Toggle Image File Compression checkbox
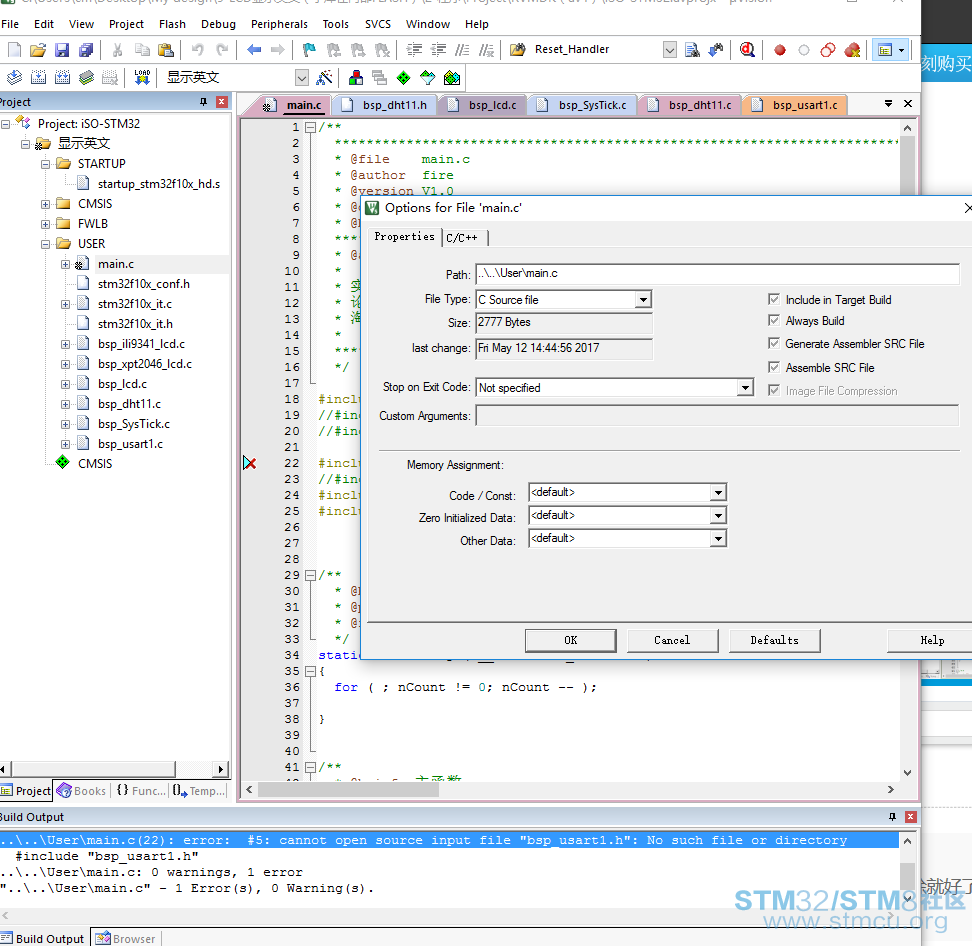 774,391
